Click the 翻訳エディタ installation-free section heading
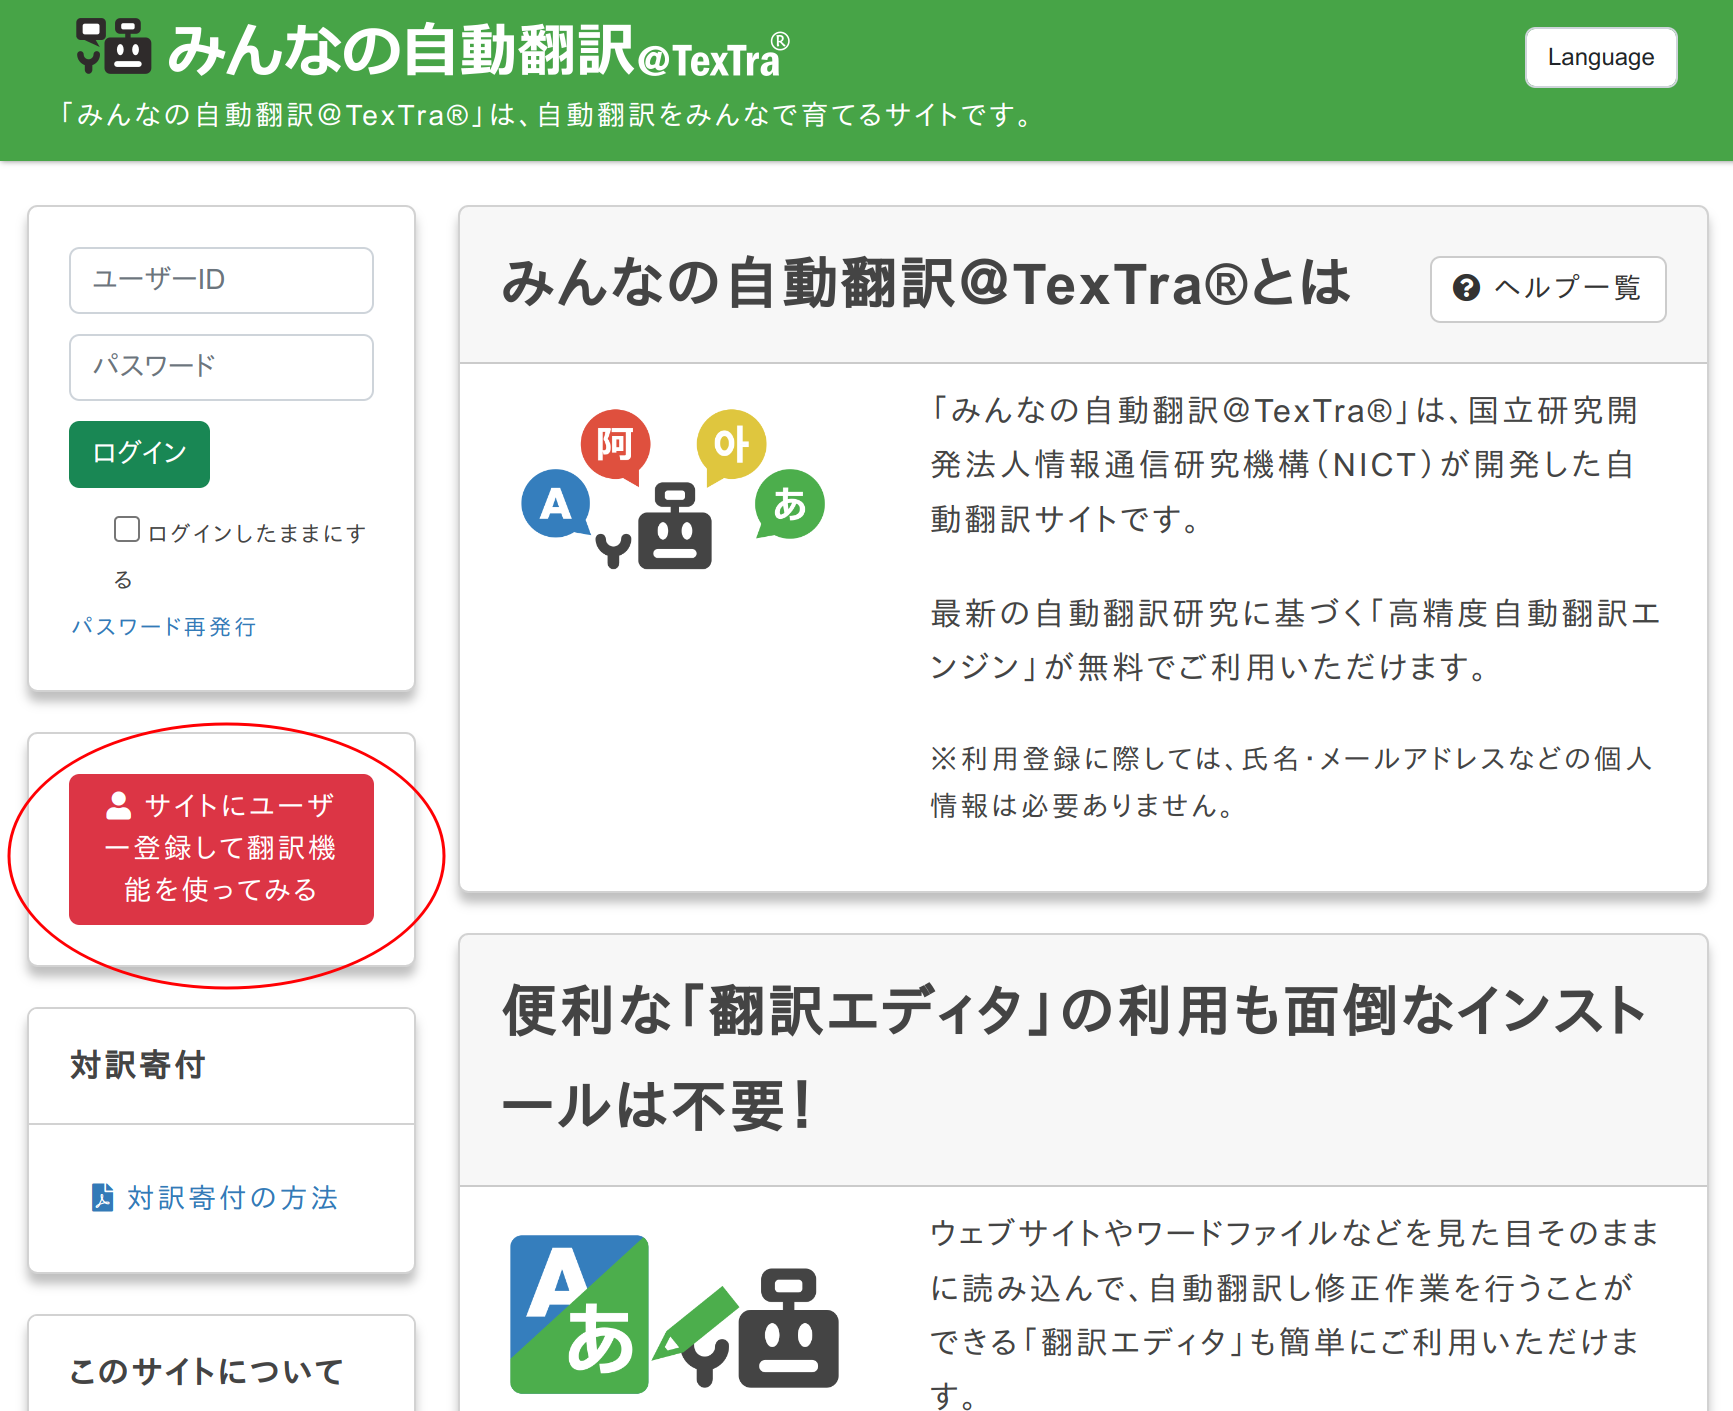Screen dimensions: 1733x1411 [x=1074, y=1058]
